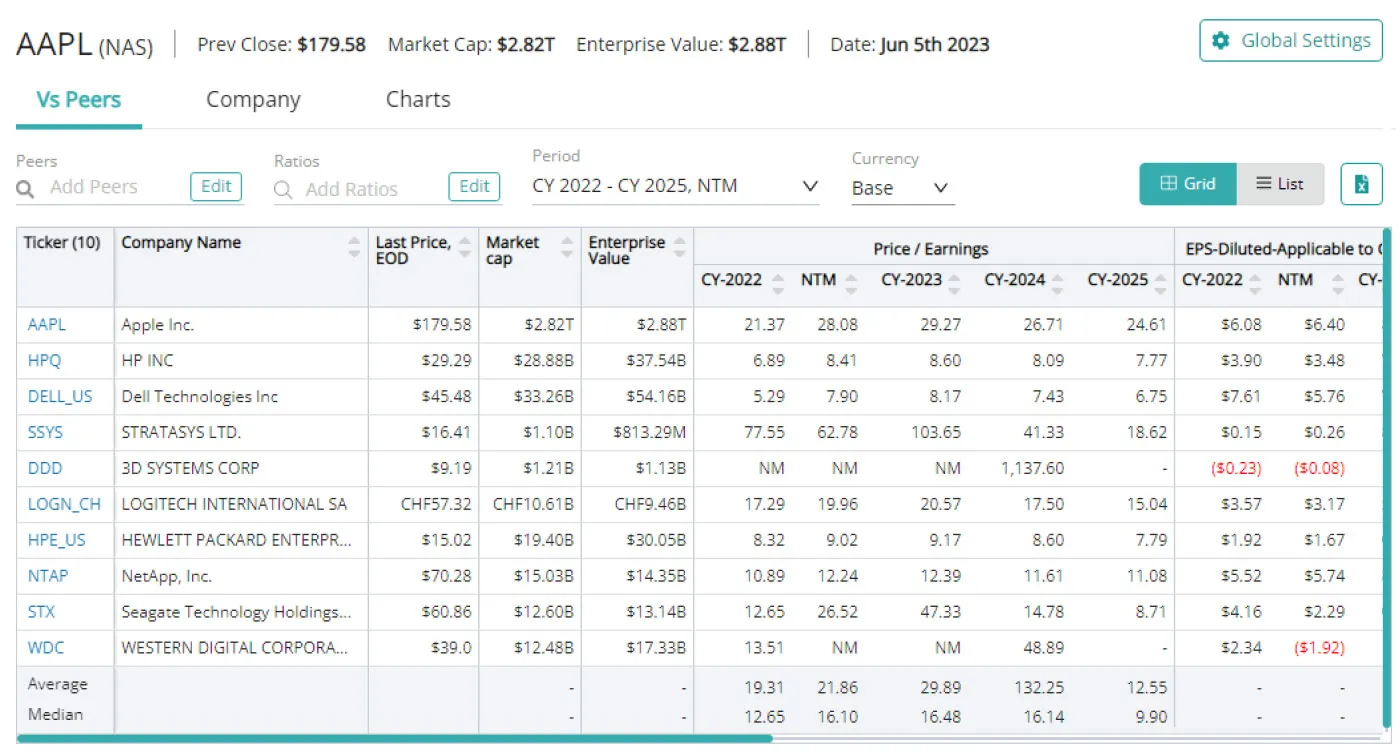The image size is (1400, 755).
Task: Click the $813.29M enterprise value cell
Action: pos(650,433)
